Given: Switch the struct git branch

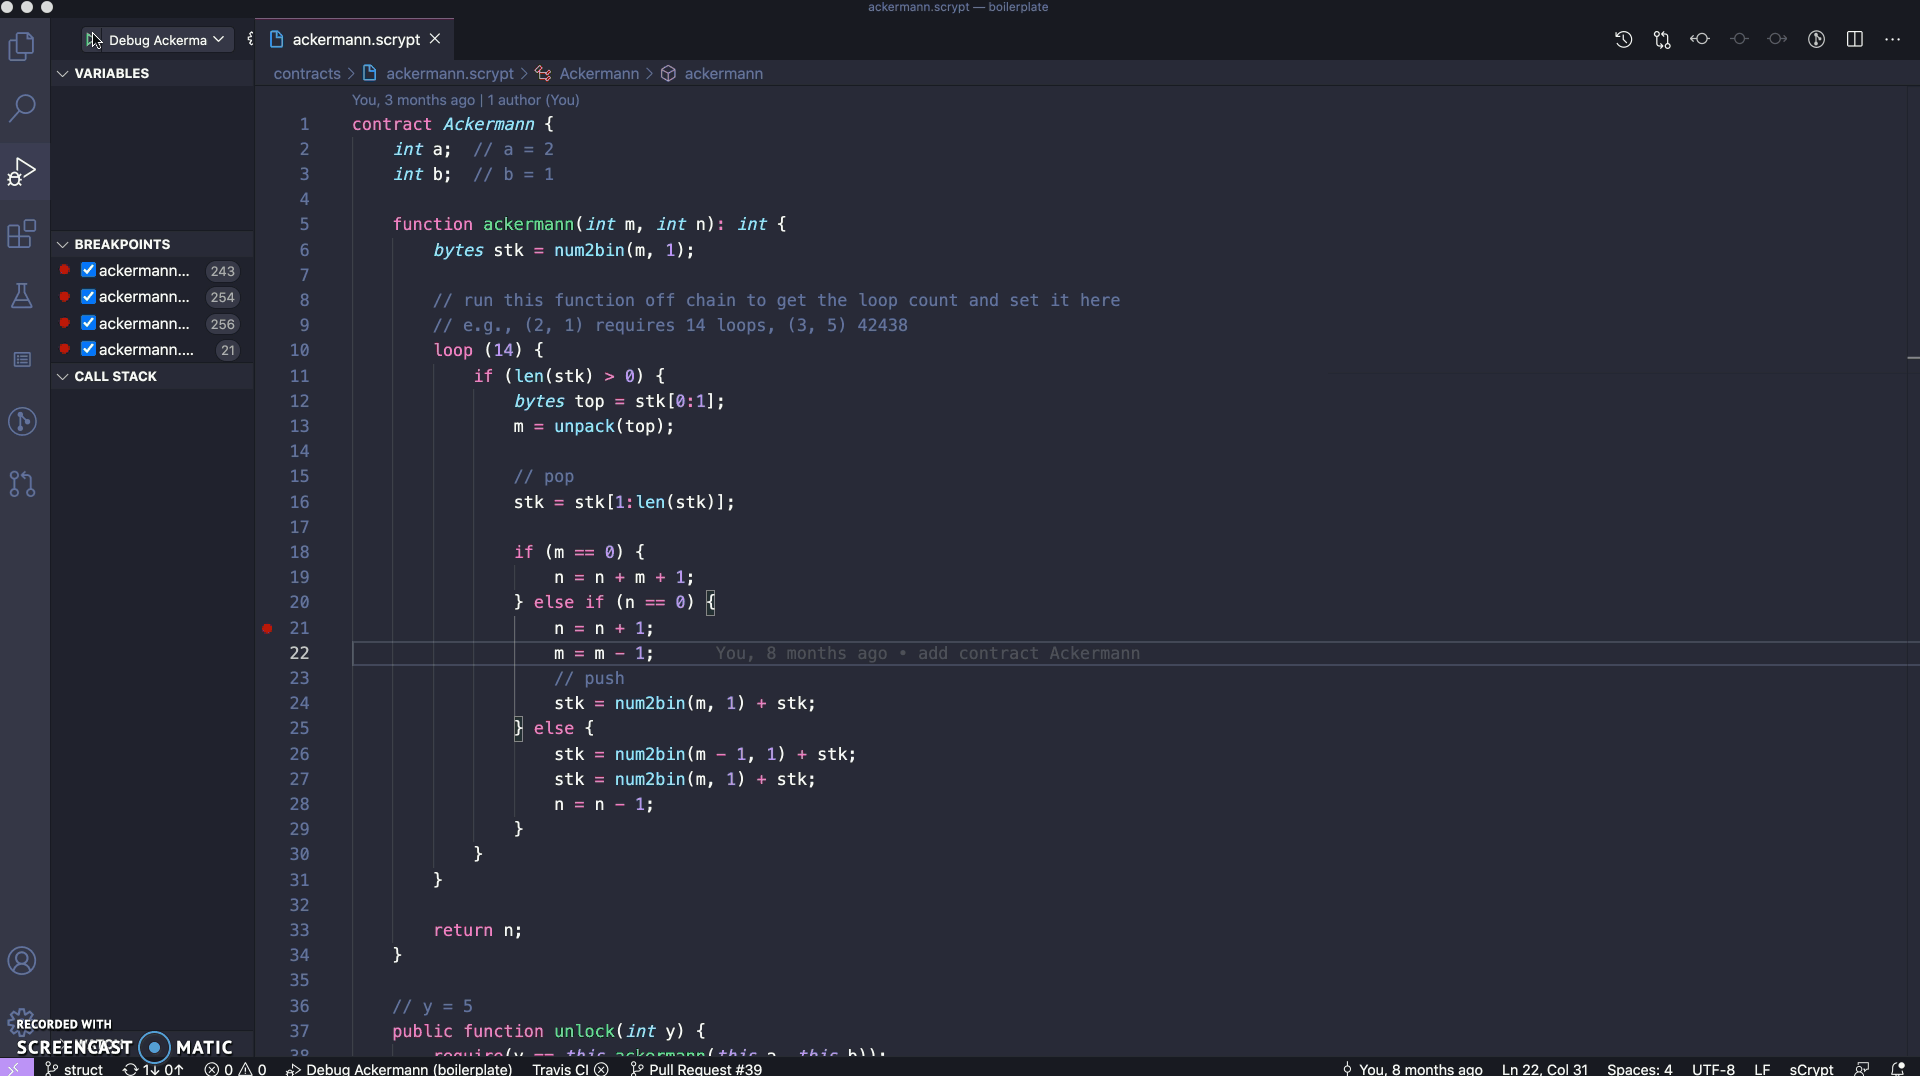Looking at the screenshot, I should click(74, 1069).
